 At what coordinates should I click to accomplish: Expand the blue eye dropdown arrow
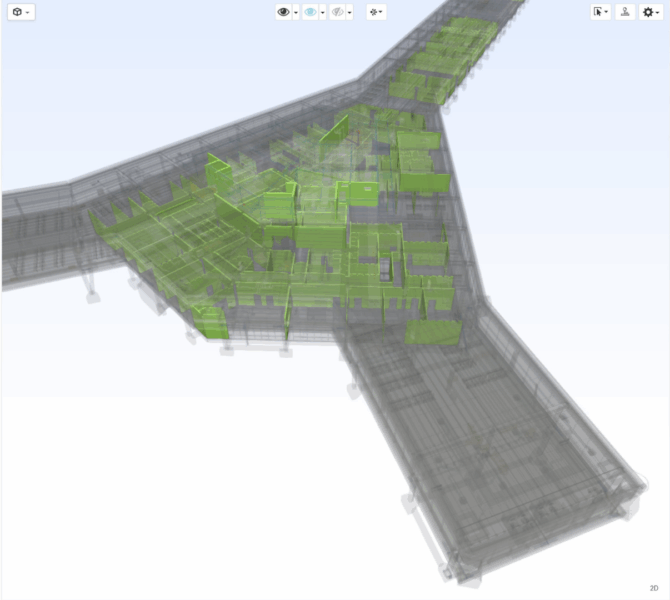[x=323, y=13]
